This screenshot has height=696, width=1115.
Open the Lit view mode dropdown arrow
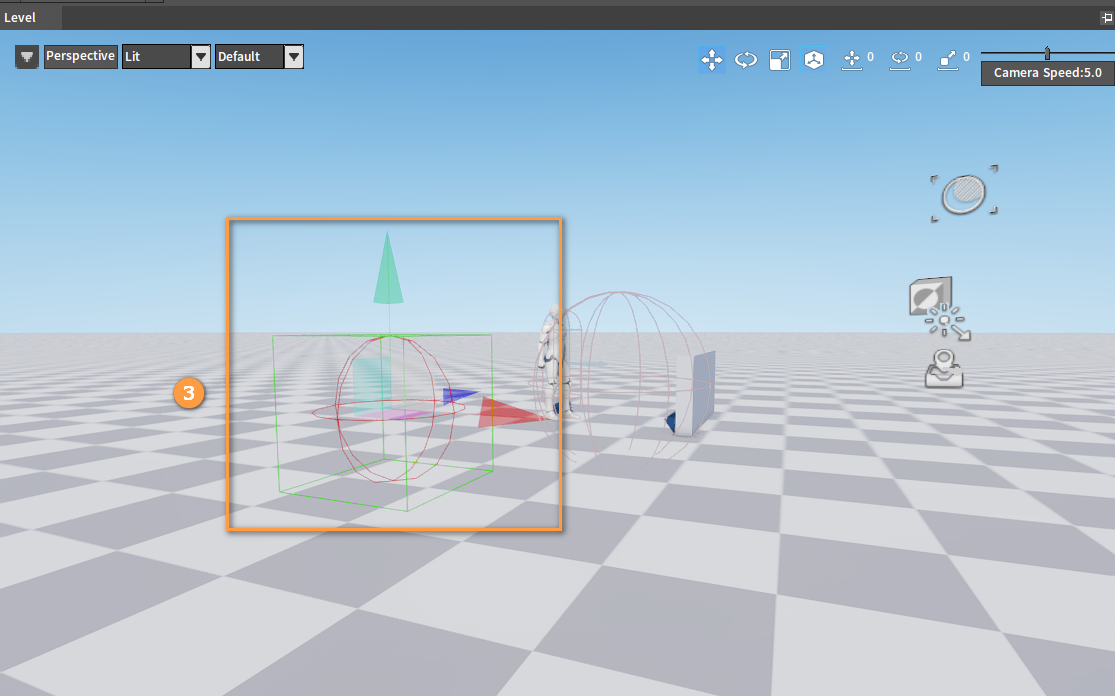coord(201,57)
